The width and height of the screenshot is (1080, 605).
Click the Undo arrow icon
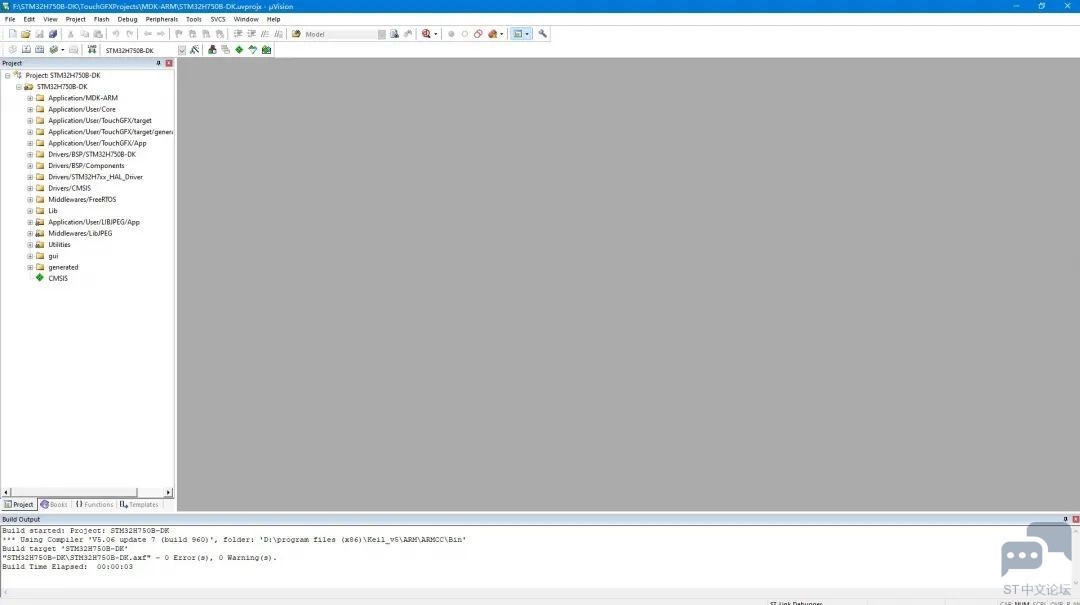point(116,34)
